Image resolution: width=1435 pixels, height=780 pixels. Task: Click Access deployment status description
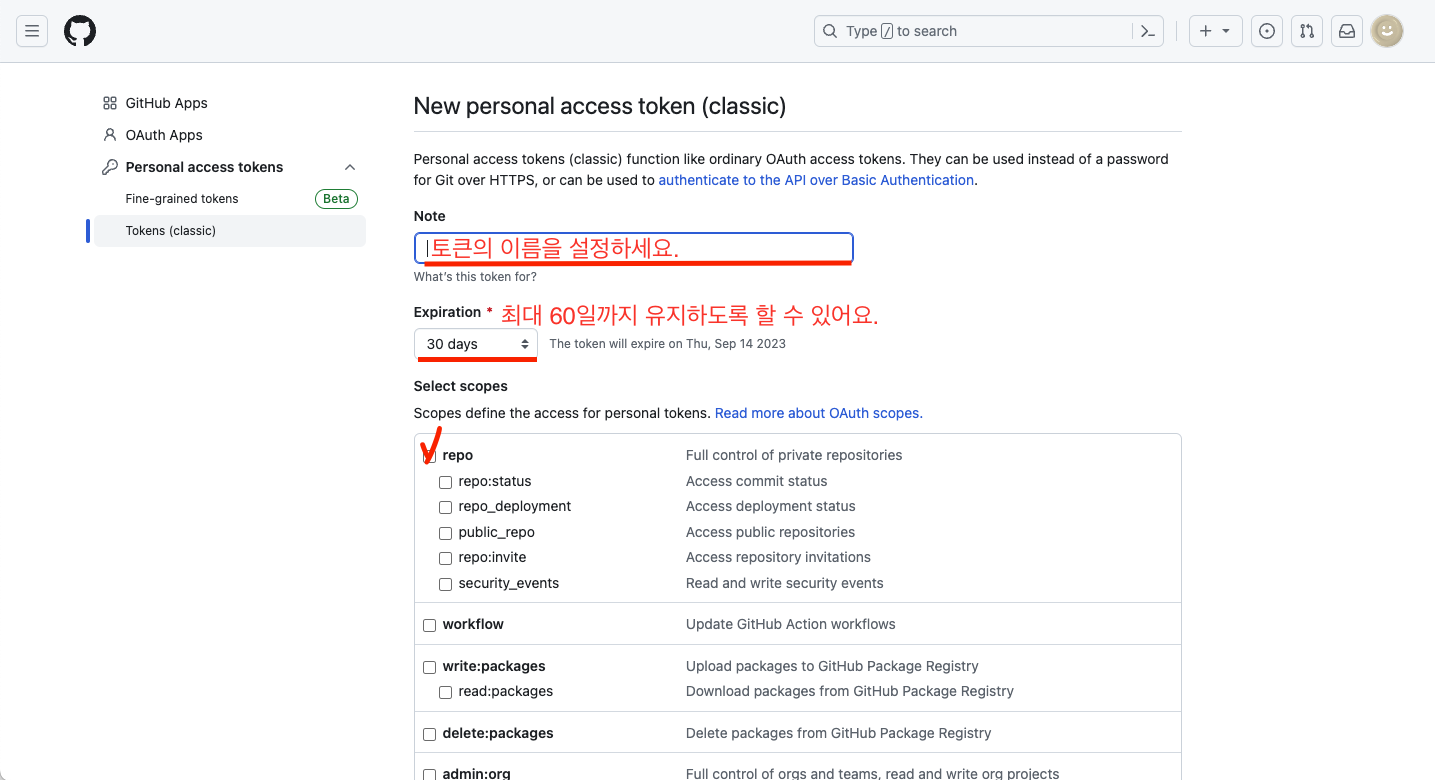click(771, 506)
